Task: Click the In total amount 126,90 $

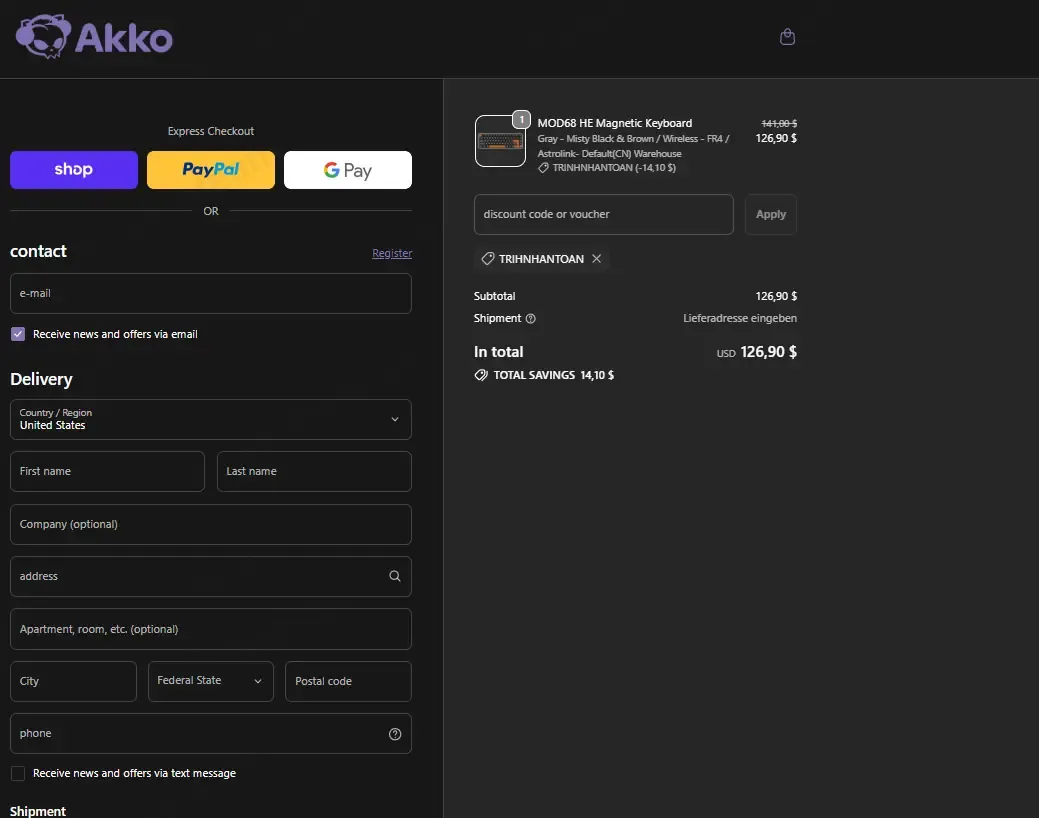Action: 768,352
